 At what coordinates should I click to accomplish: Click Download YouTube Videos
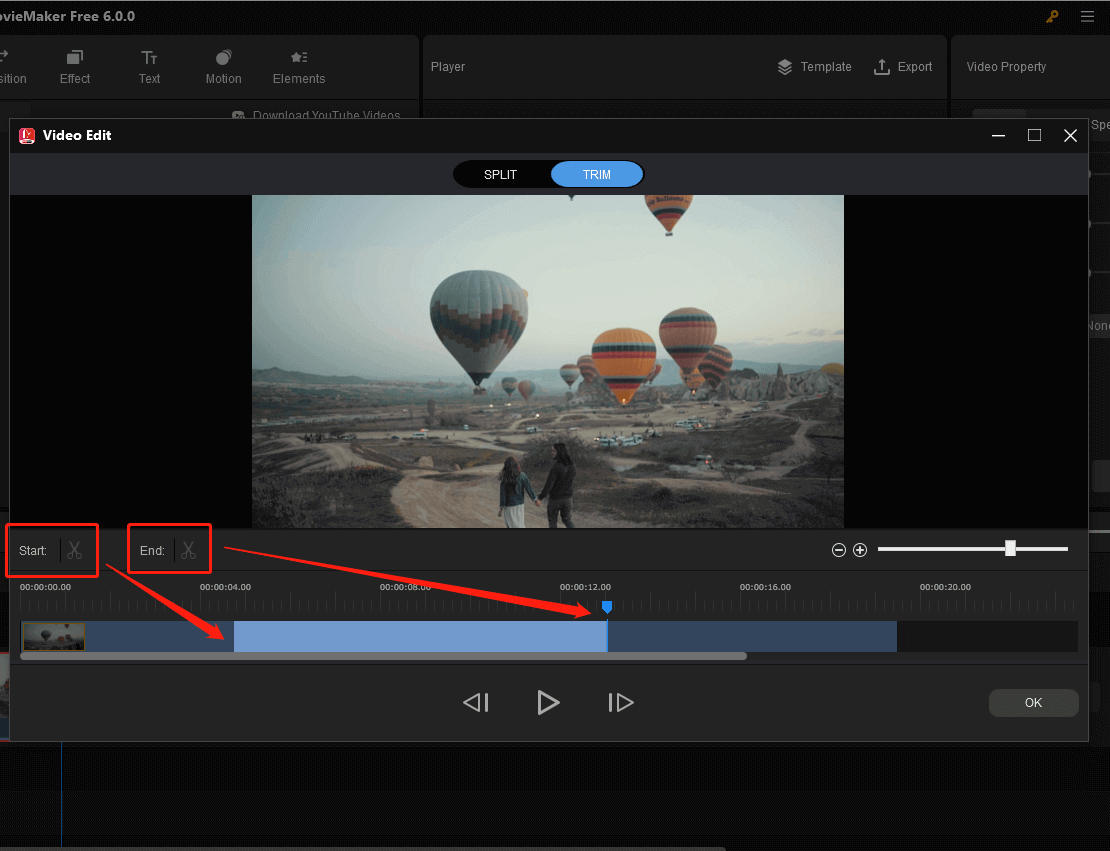click(x=317, y=115)
